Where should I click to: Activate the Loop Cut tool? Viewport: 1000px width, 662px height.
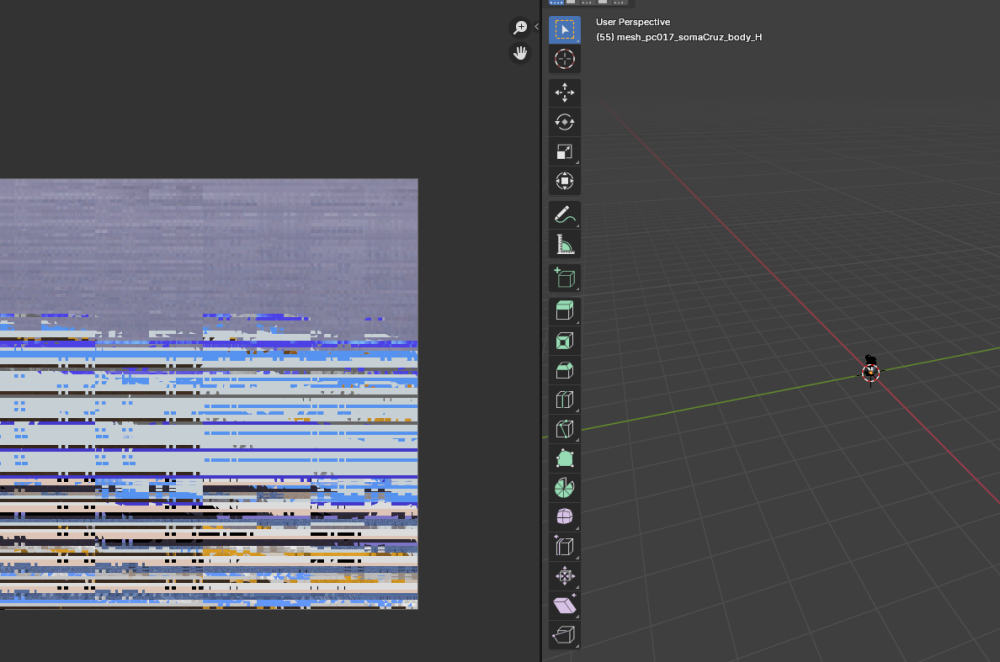click(x=564, y=400)
